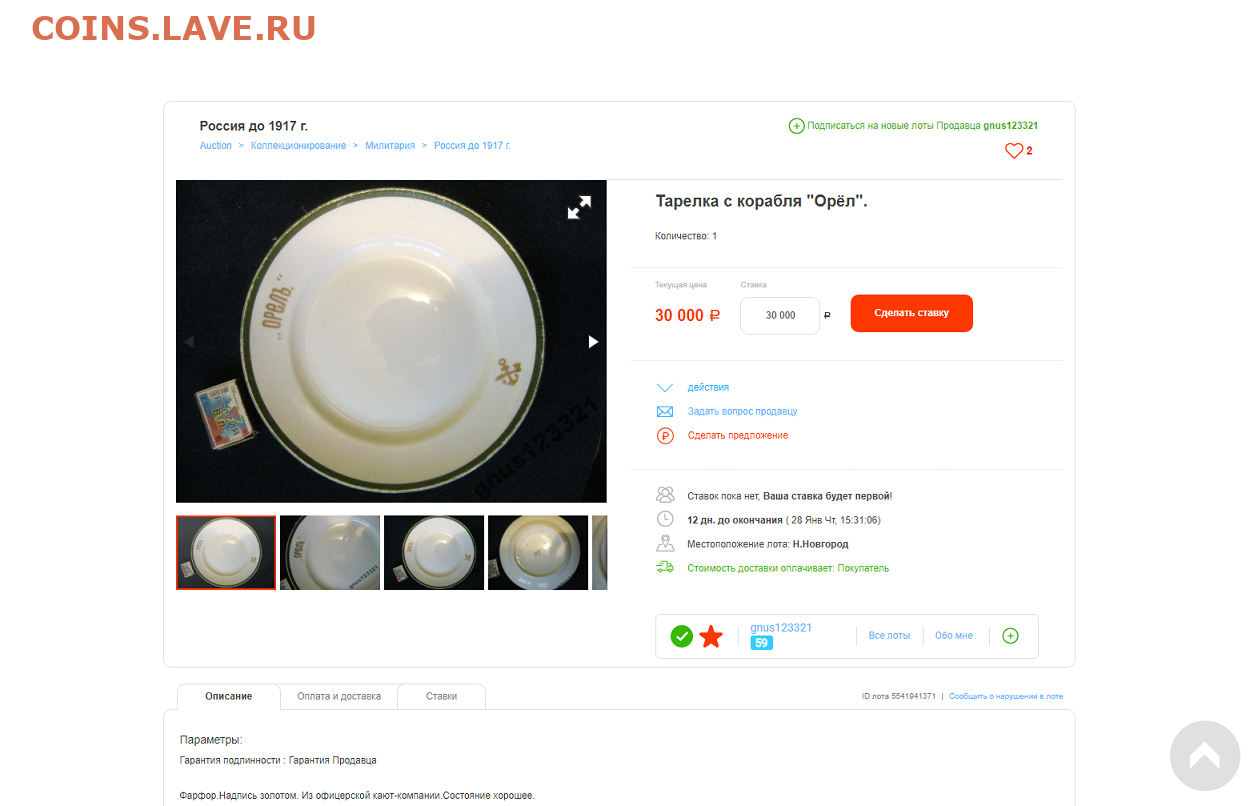The image size is (1254, 806).
Task: Click the envelope icon to ask seller
Action: click(665, 411)
